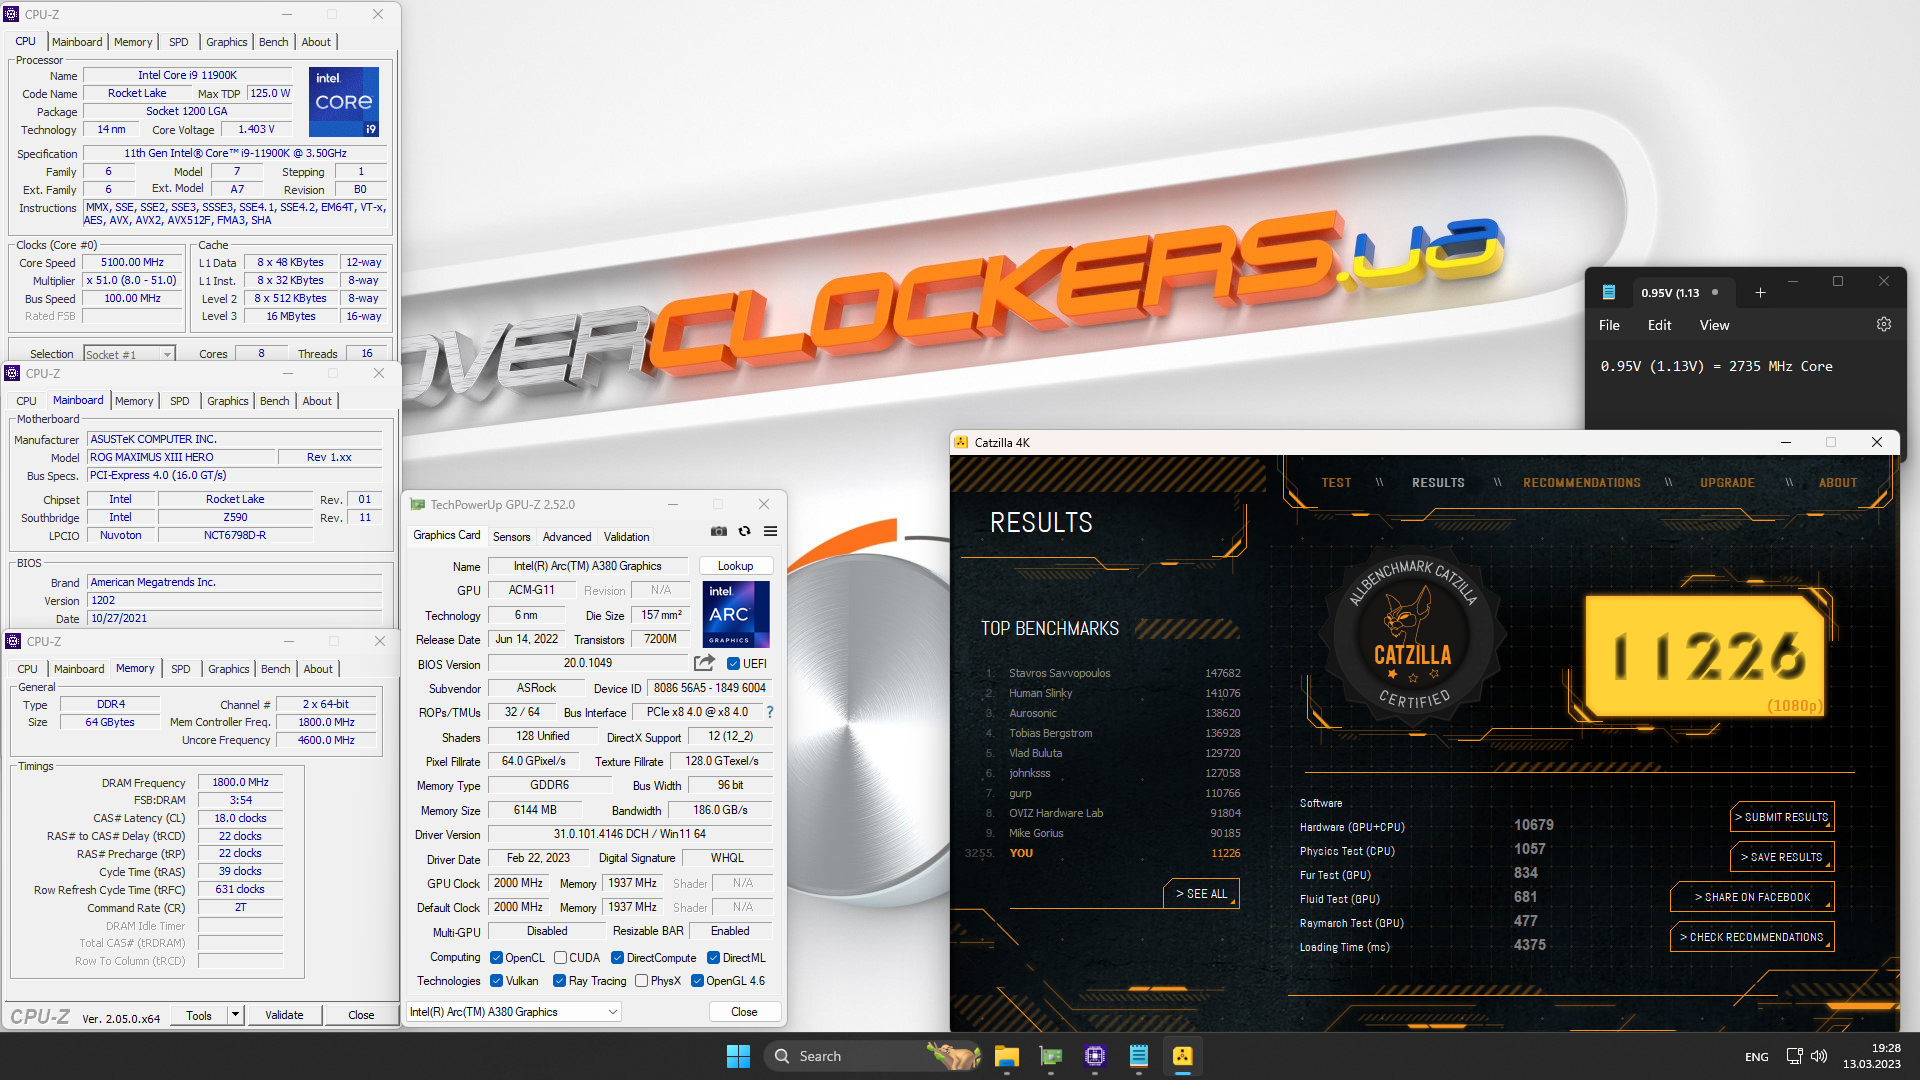Click Catzilla 4K window title icon
The height and width of the screenshot is (1080, 1920).
tap(961, 442)
